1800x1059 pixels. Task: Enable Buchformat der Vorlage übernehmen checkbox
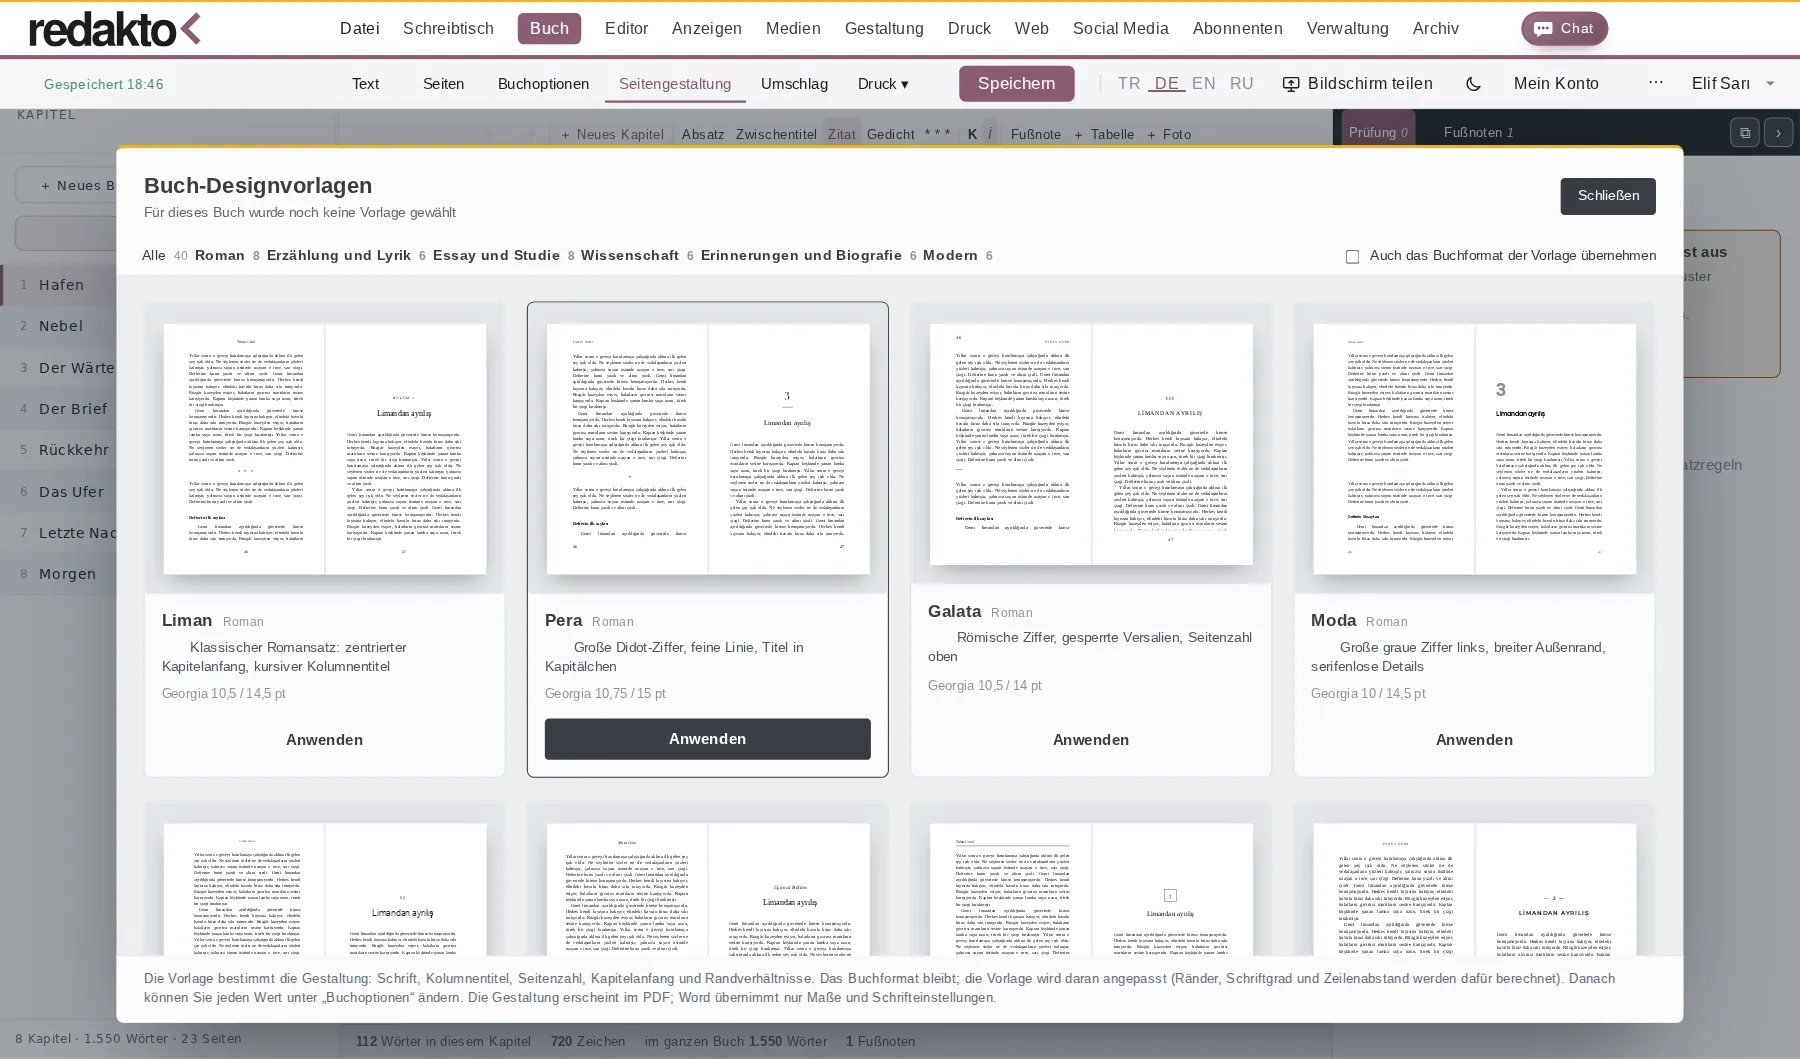[1352, 257]
